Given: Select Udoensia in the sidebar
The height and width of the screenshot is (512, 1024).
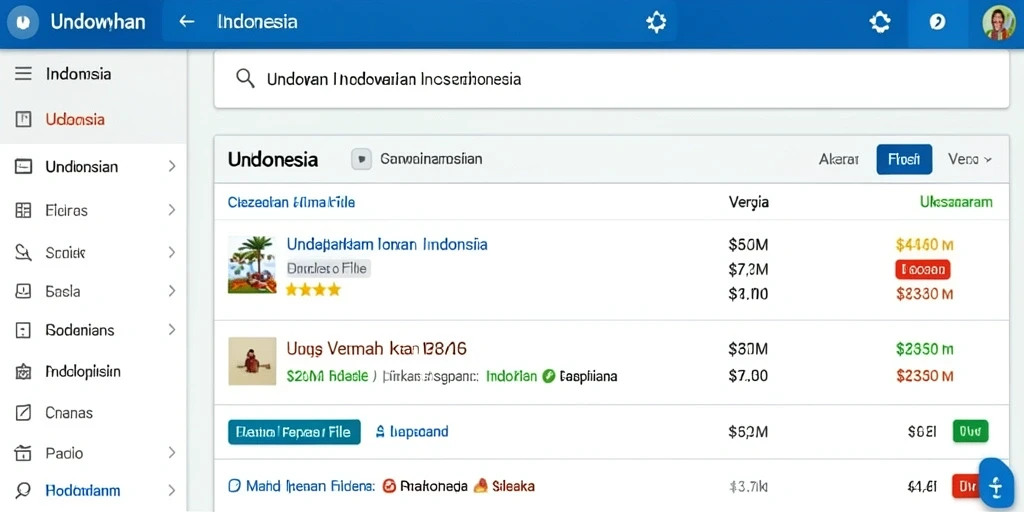Looking at the screenshot, I should click(75, 120).
